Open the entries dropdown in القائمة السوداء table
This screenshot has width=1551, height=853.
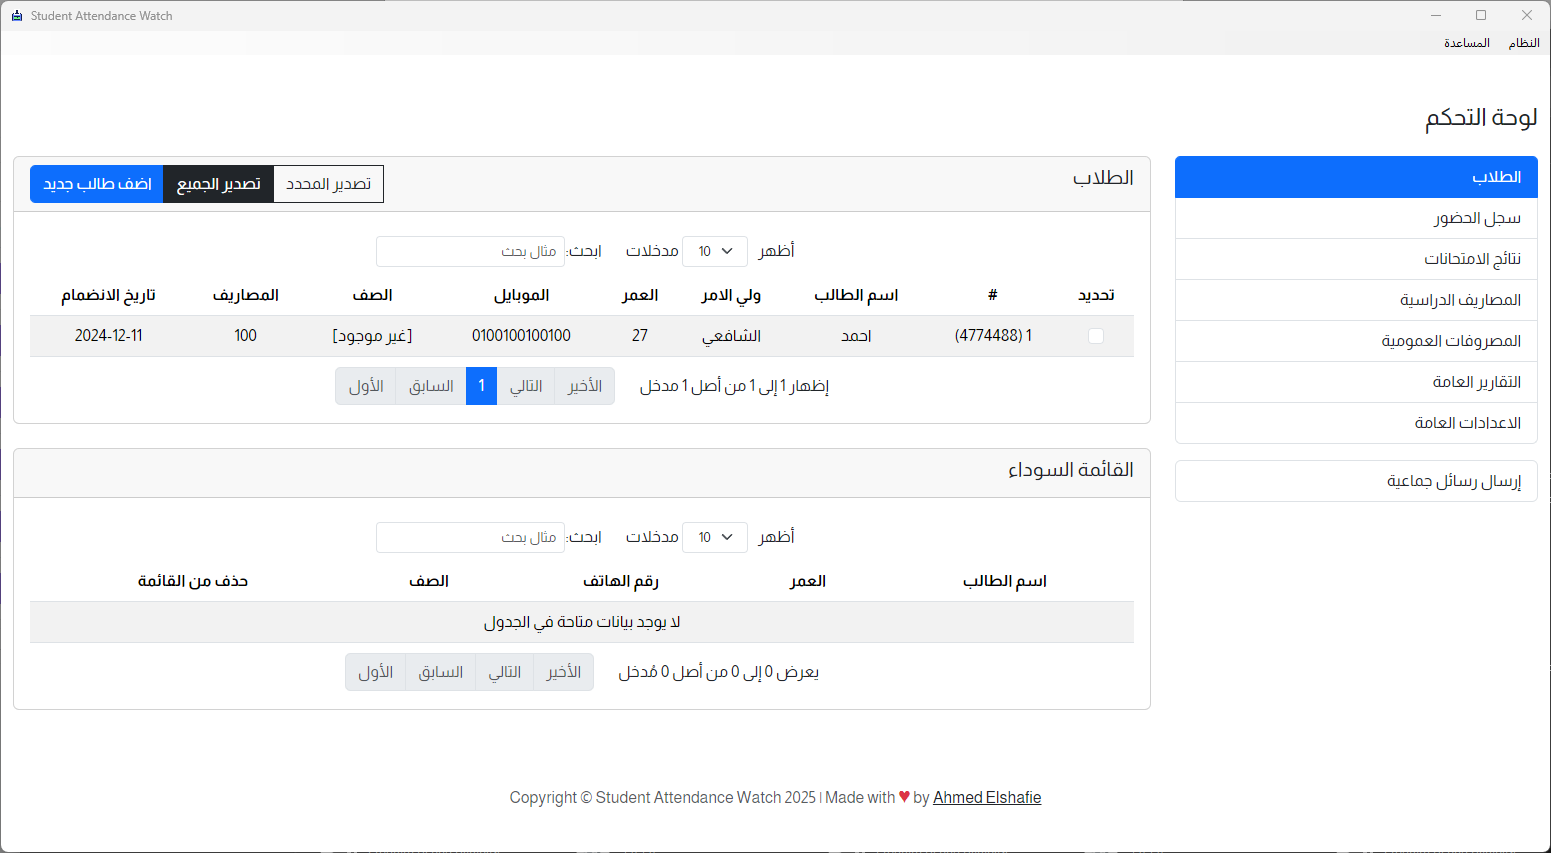pos(714,537)
